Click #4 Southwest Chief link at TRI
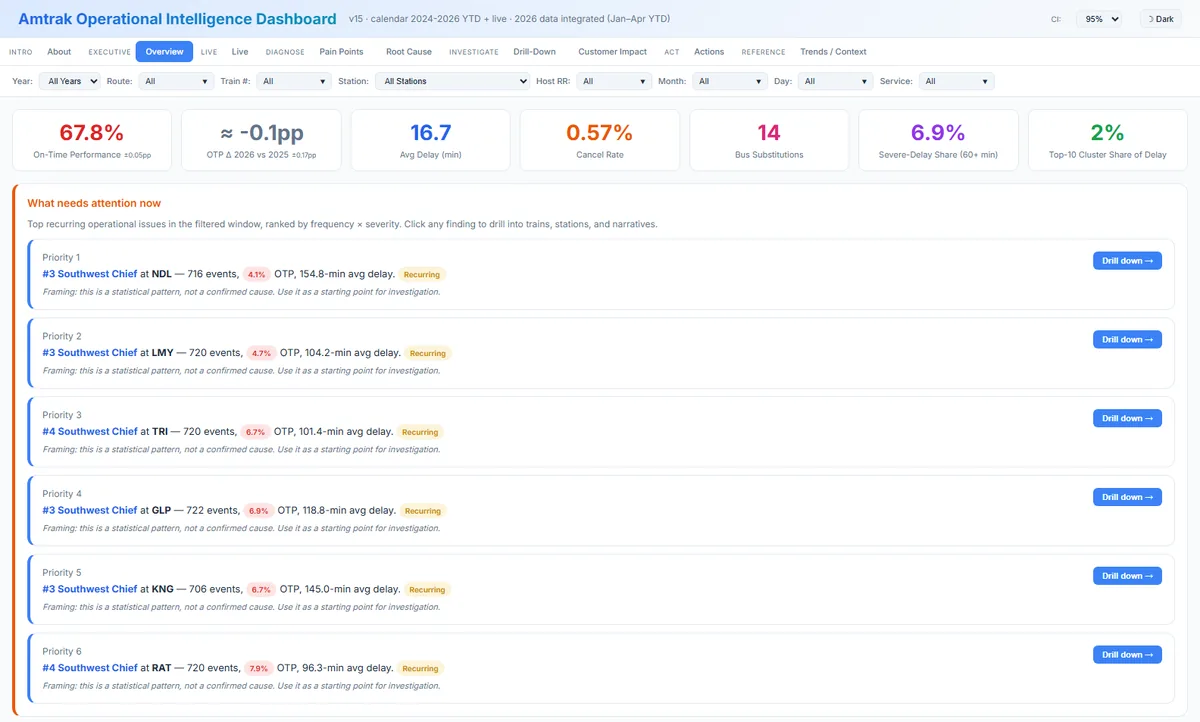 pos(89,432)
